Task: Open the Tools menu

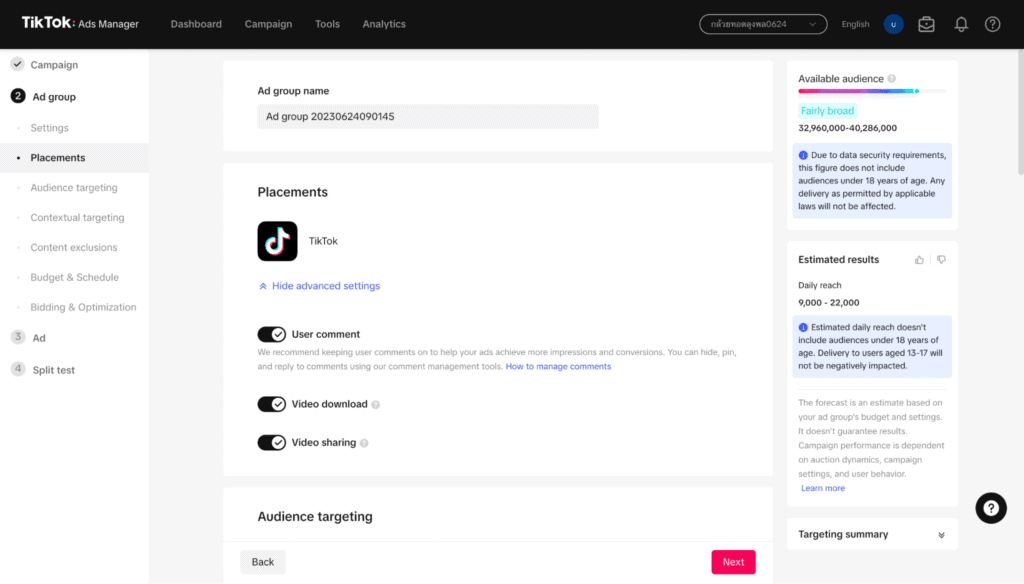Action: click(327, 24)
